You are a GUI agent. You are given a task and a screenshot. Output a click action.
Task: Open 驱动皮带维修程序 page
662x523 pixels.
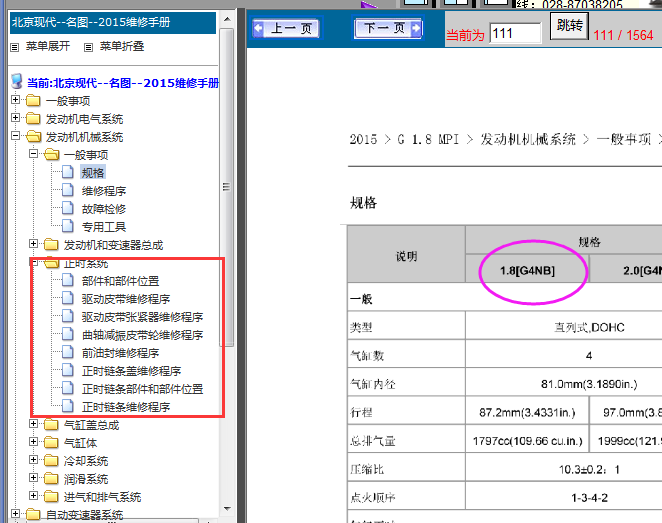click(x=126, y=299)
